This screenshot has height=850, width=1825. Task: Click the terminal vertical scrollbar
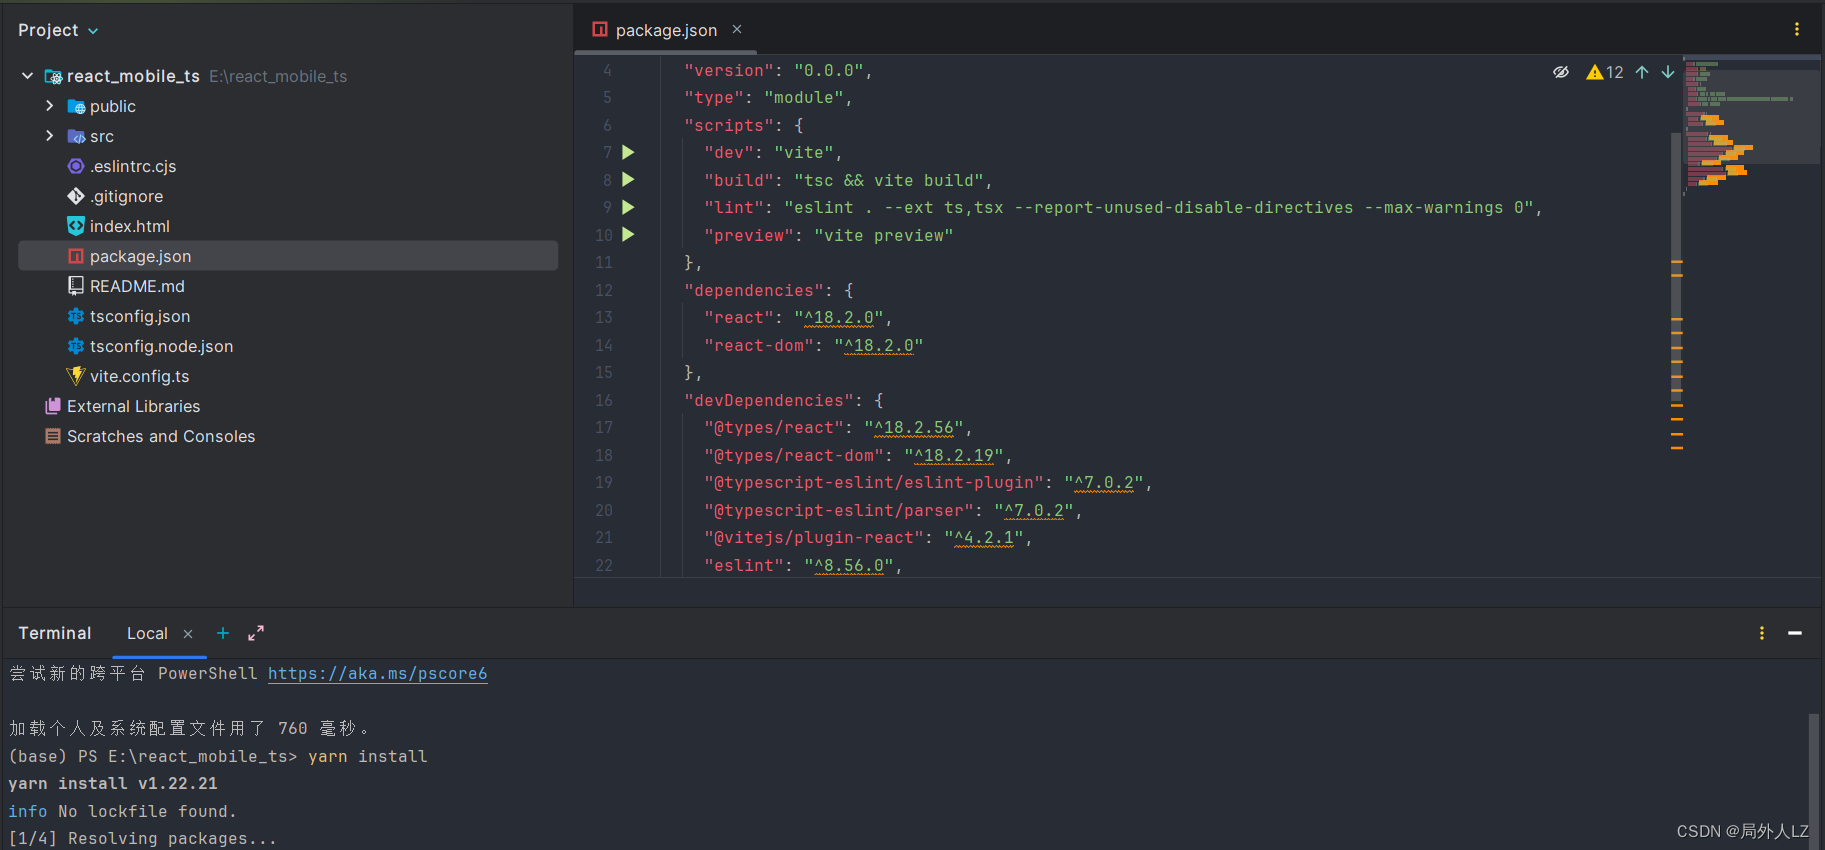point(1813,780)
